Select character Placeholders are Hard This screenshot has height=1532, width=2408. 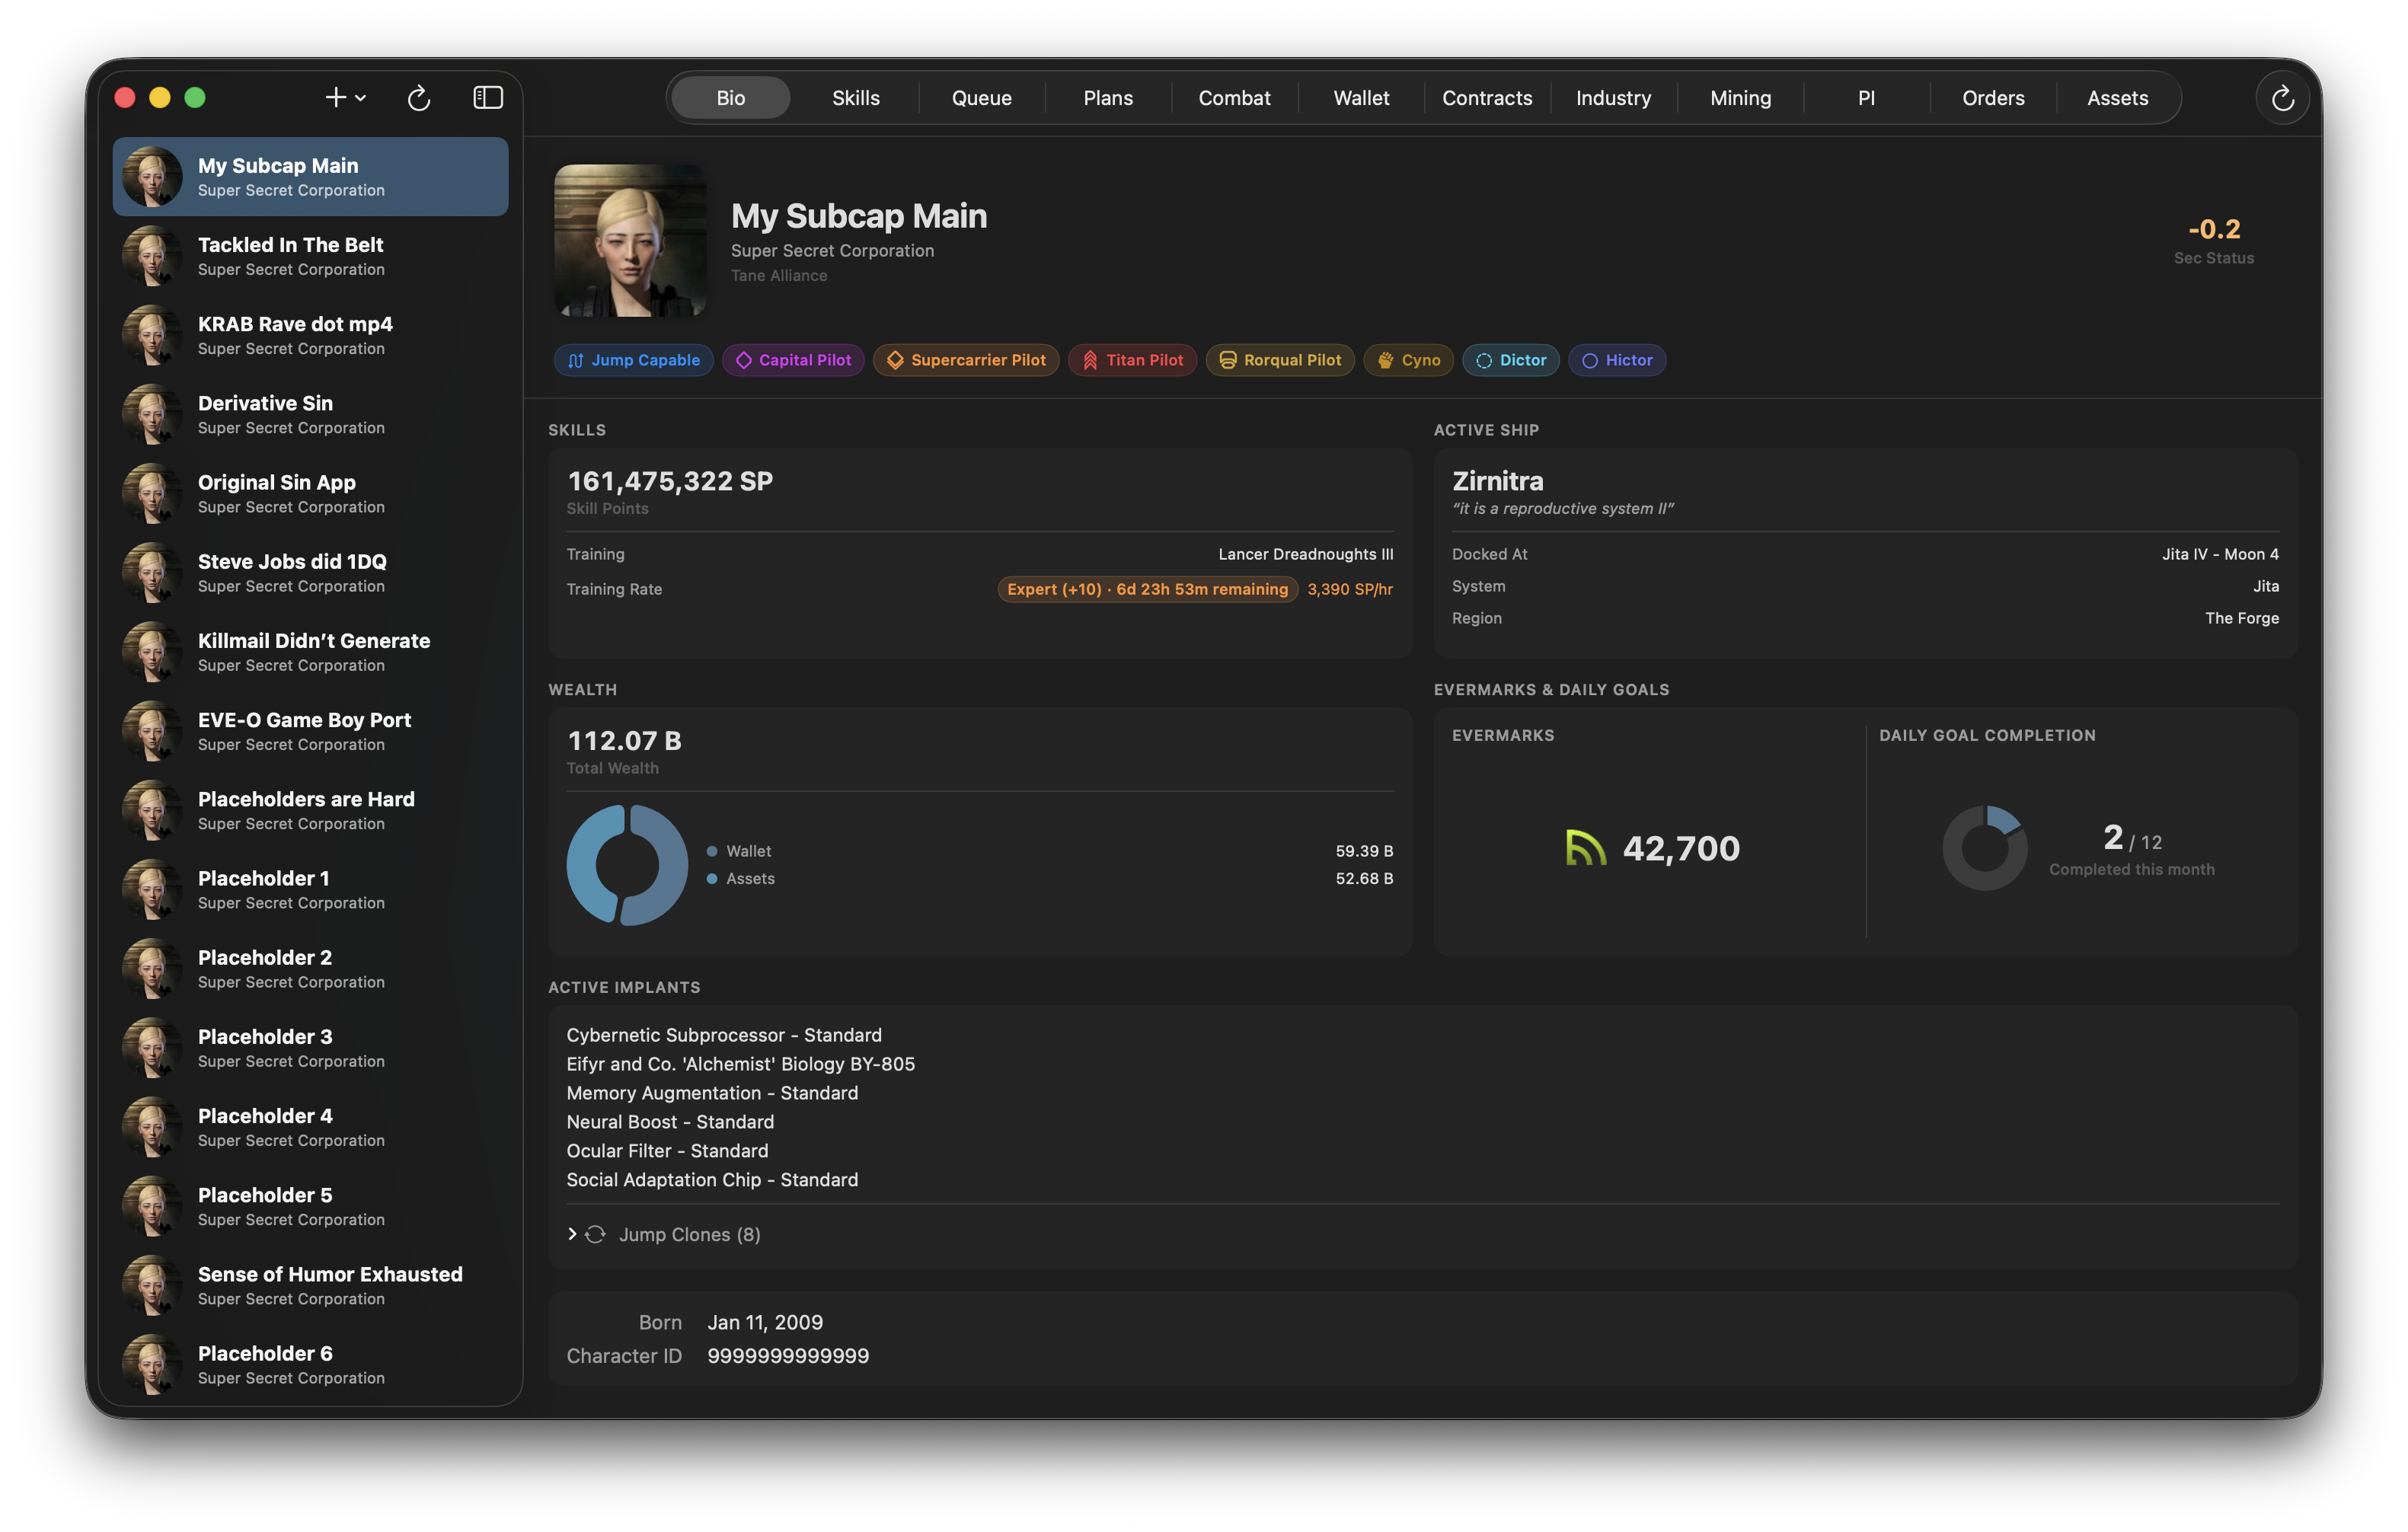pyautogui.click(x=310, y=810)
